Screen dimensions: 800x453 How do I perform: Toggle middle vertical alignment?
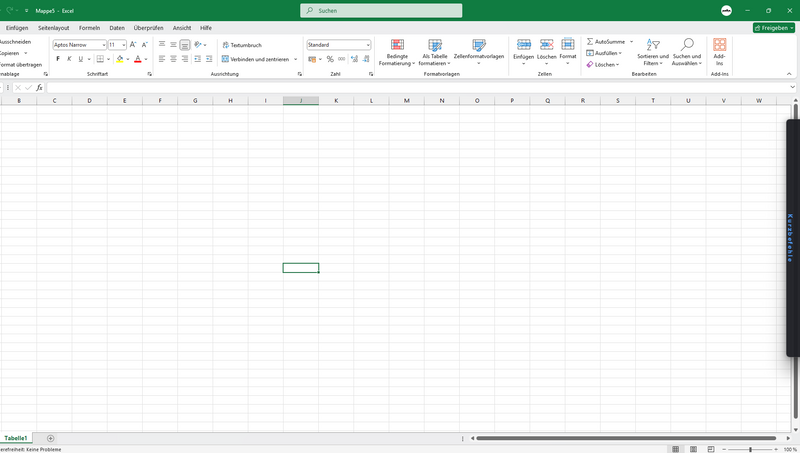point(173,45)
